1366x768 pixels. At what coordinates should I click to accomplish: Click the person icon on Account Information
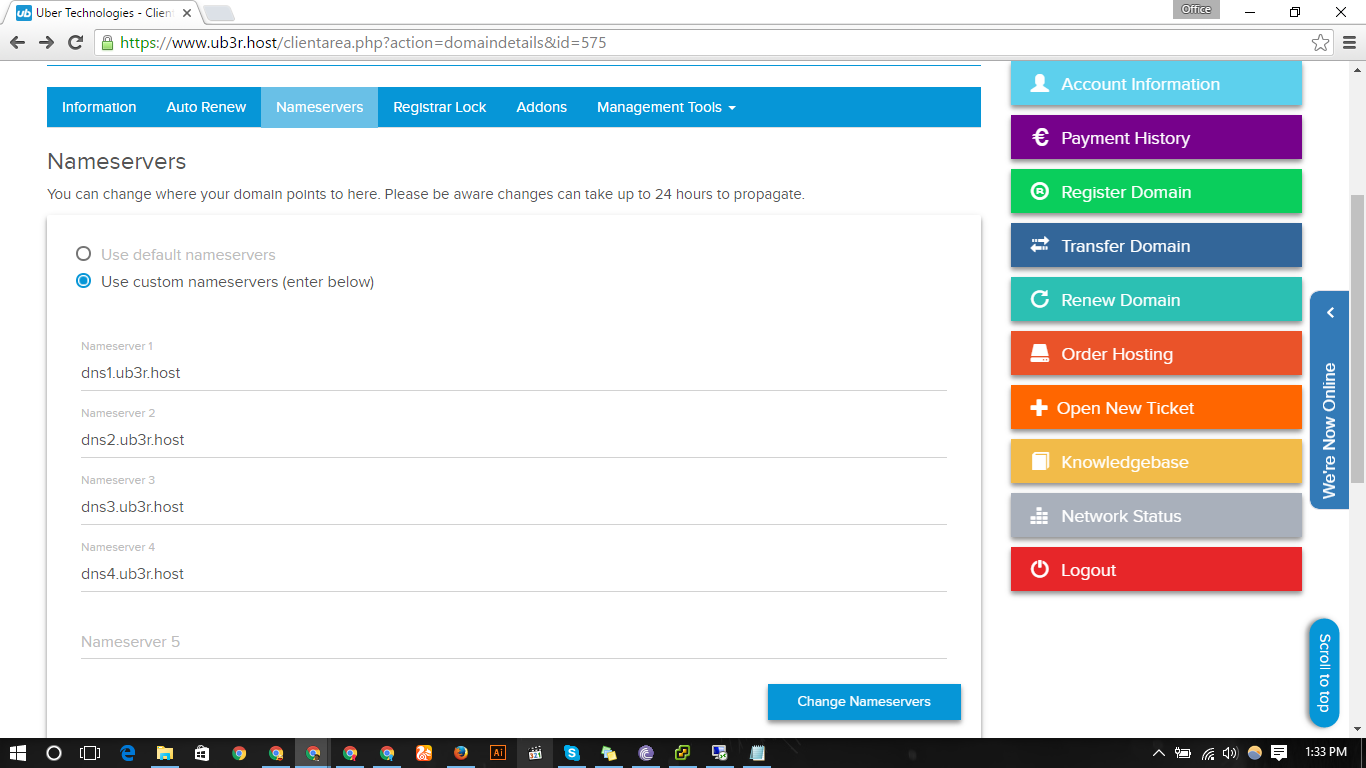(1040, 84)
